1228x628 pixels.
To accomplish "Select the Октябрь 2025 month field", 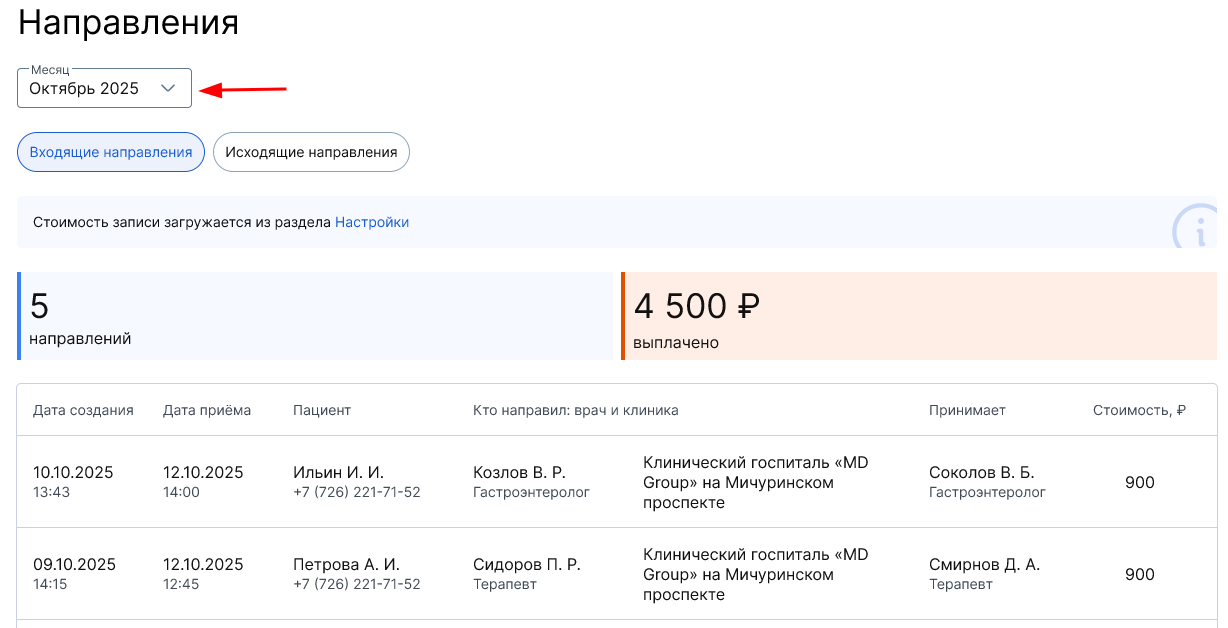I will coord(84,88).
